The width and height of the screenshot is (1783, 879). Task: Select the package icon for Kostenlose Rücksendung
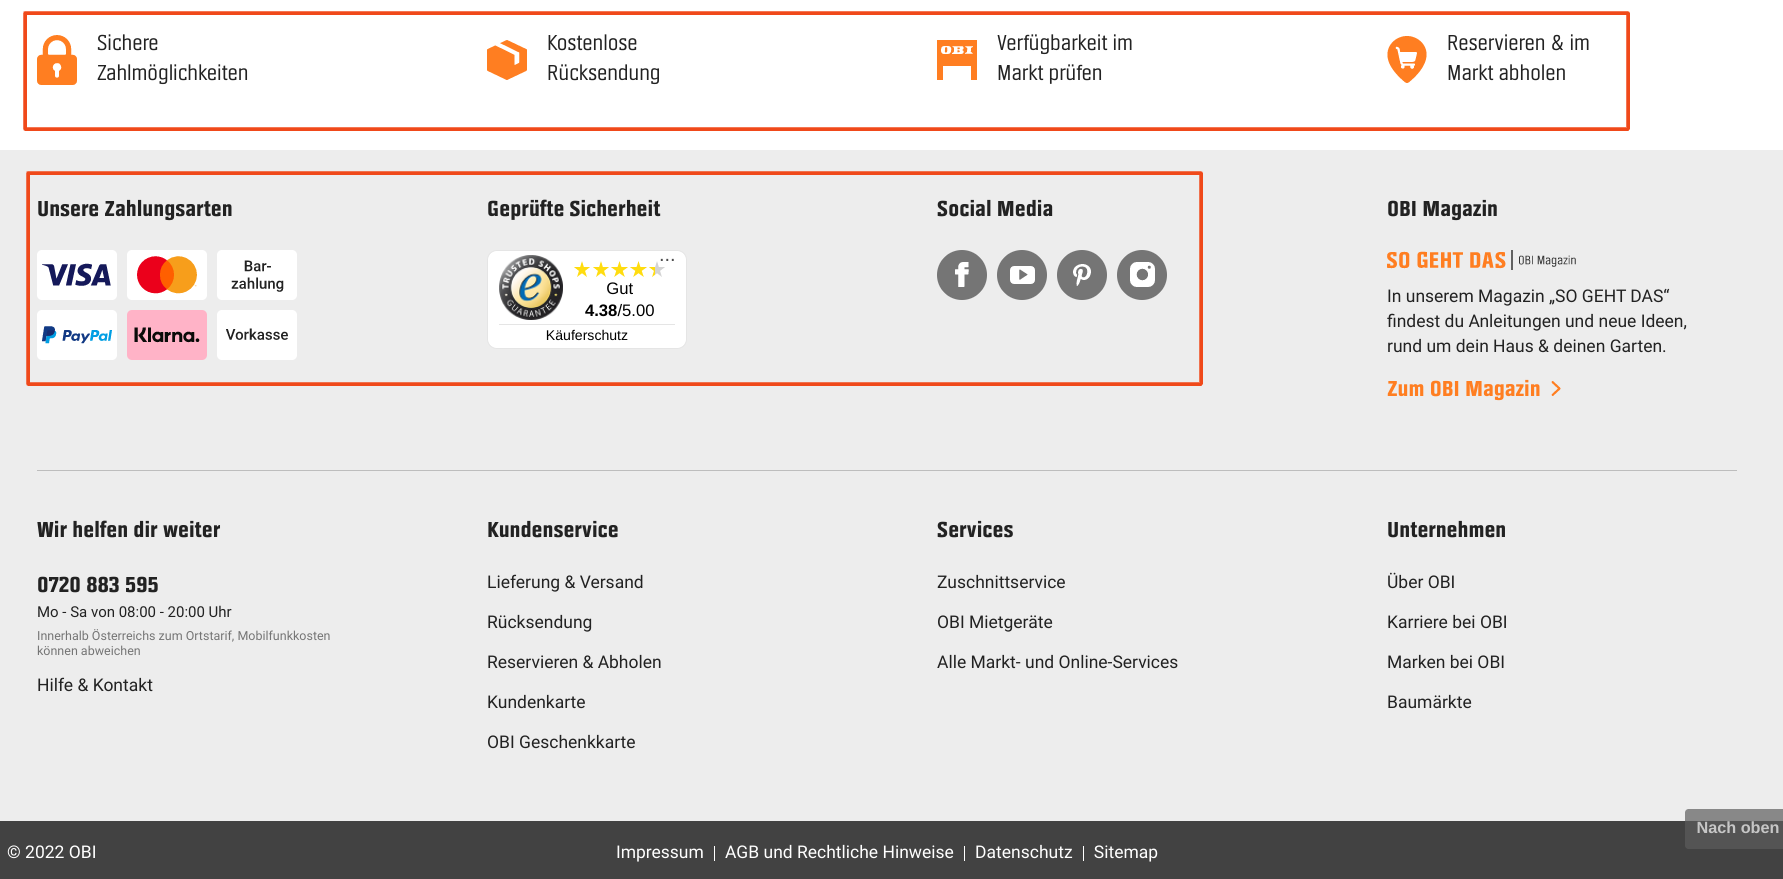point(507,59)
